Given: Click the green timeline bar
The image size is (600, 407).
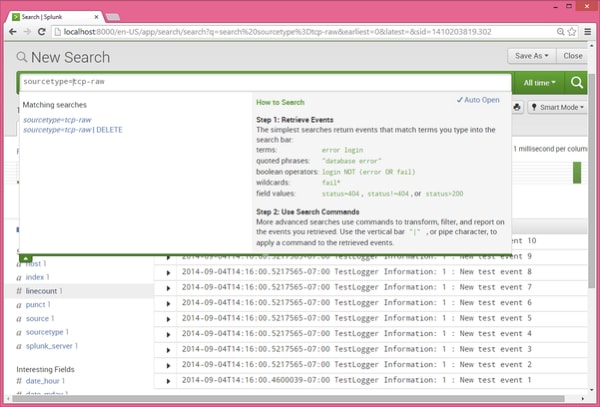Looking at the screenshot, I should click(x=577, y=173).
